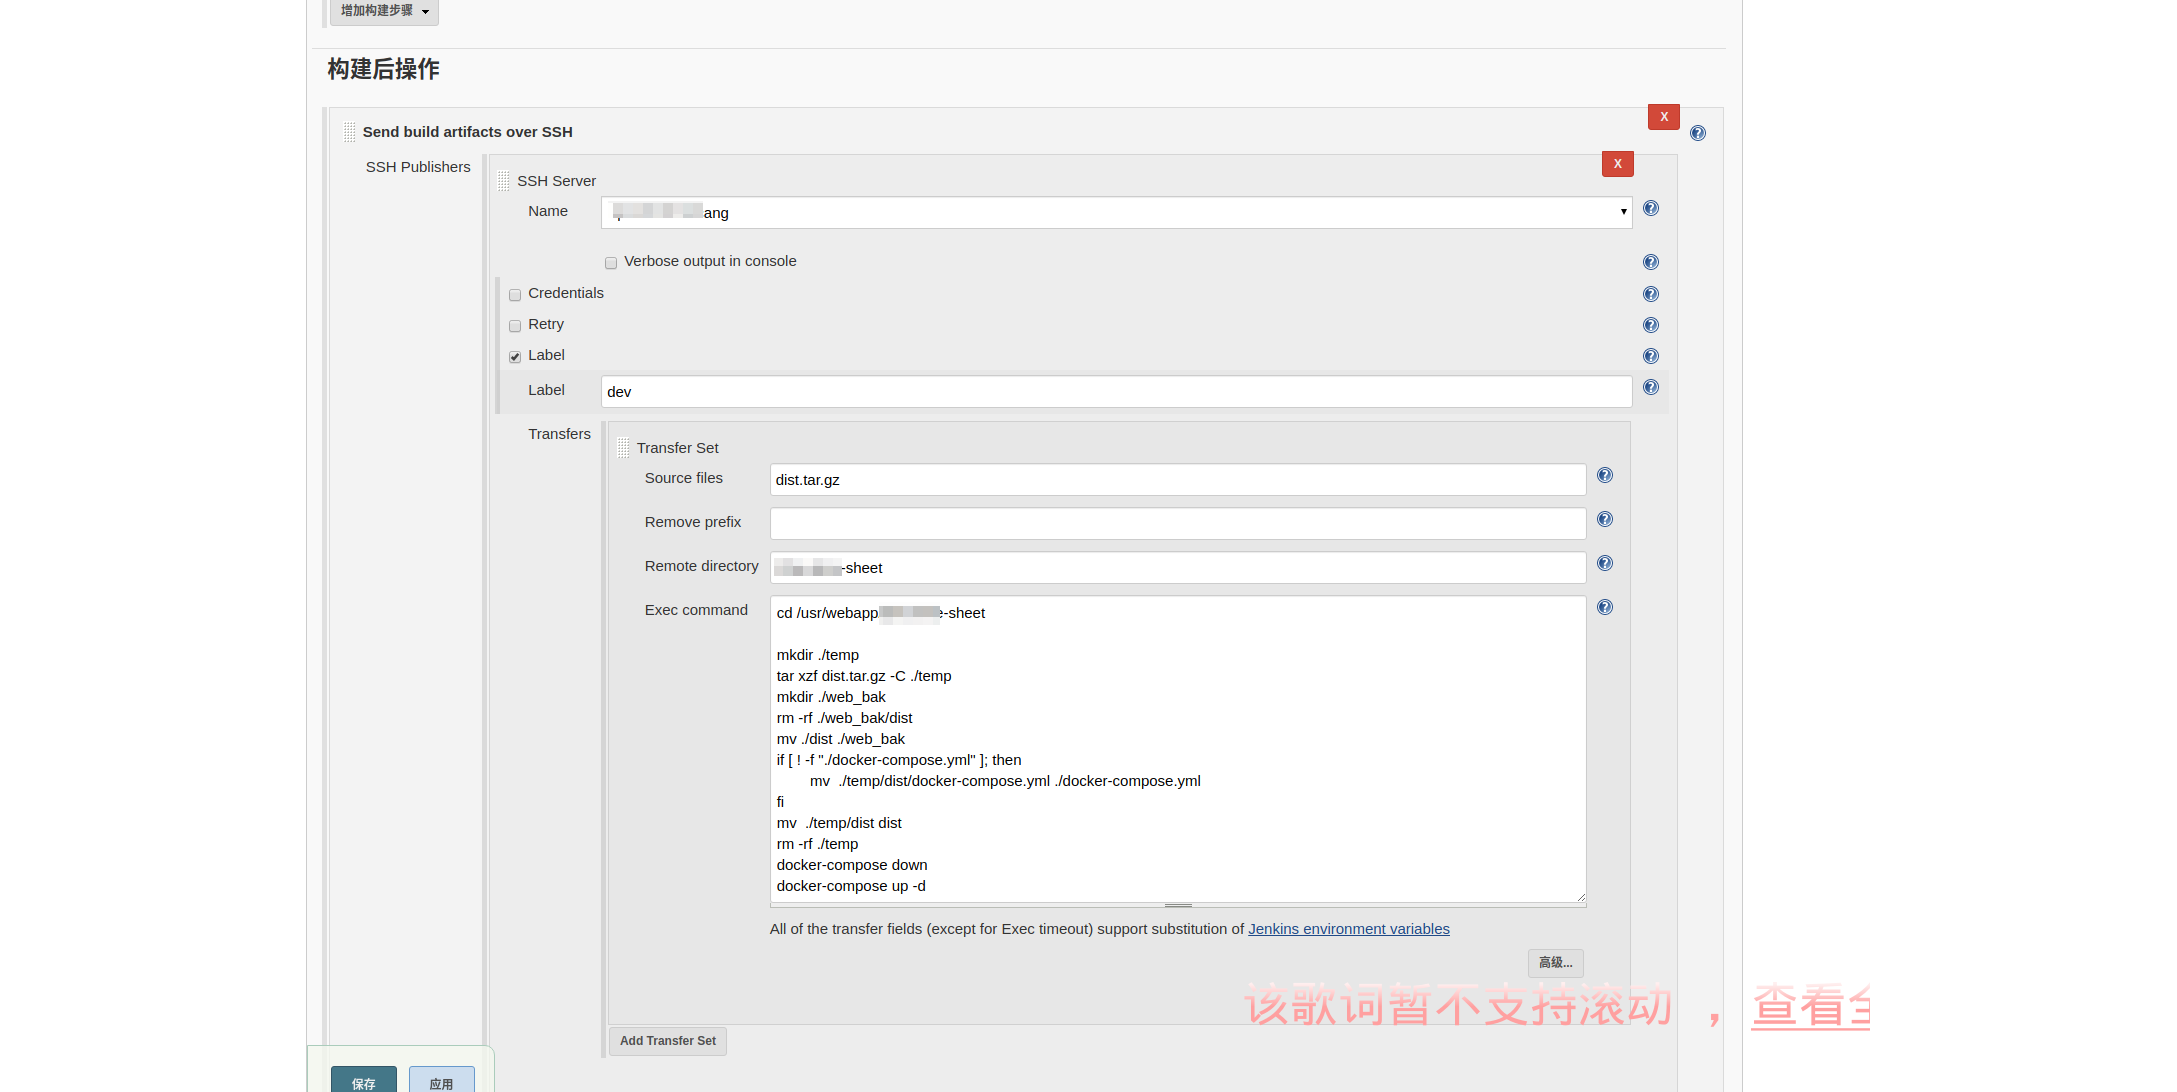Image resolution: width=2177 pixels, height=1092 pixels.
Task: Click the 高级... advanced button
Action: pyautogui.click(x=1556, y=963)
